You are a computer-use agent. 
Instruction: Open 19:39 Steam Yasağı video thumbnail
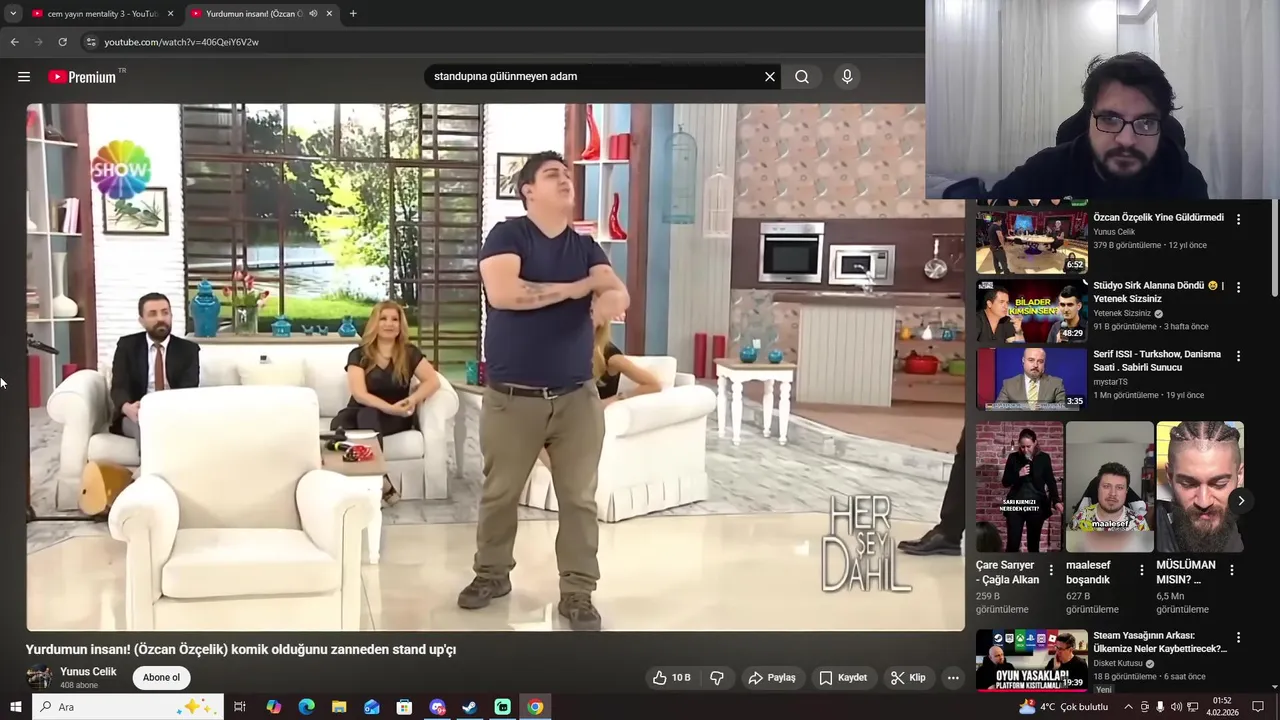[x=1031, y=660]
